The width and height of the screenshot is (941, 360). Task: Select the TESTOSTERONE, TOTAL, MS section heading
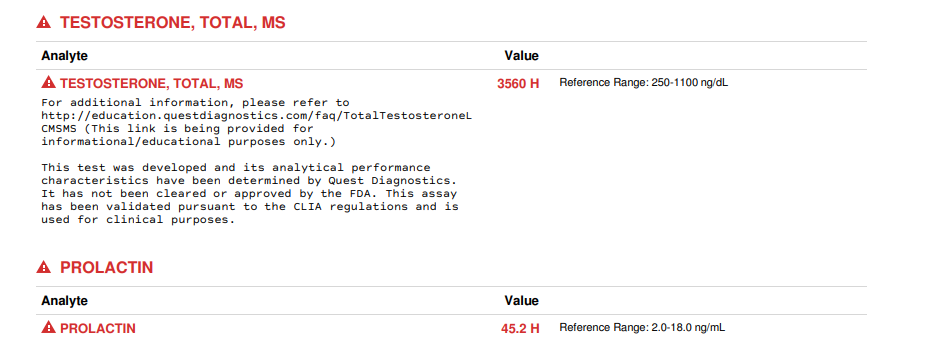click(x=173, y=23)
